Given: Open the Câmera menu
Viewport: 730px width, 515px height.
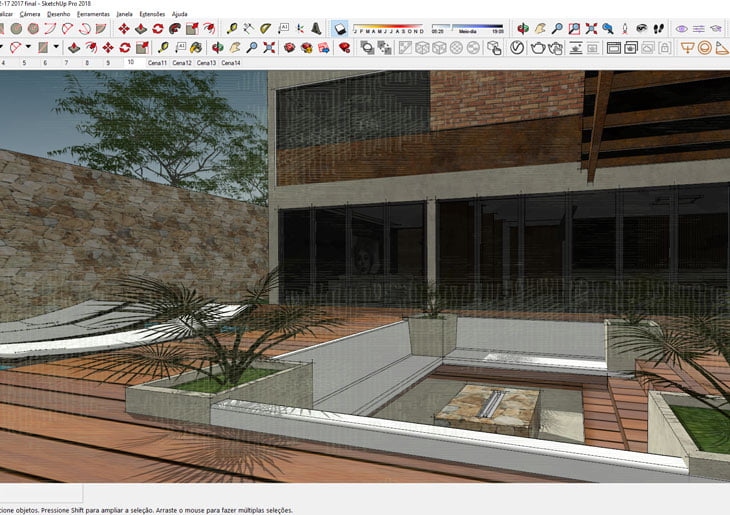Looking at the screenshot, I should 30,15.
